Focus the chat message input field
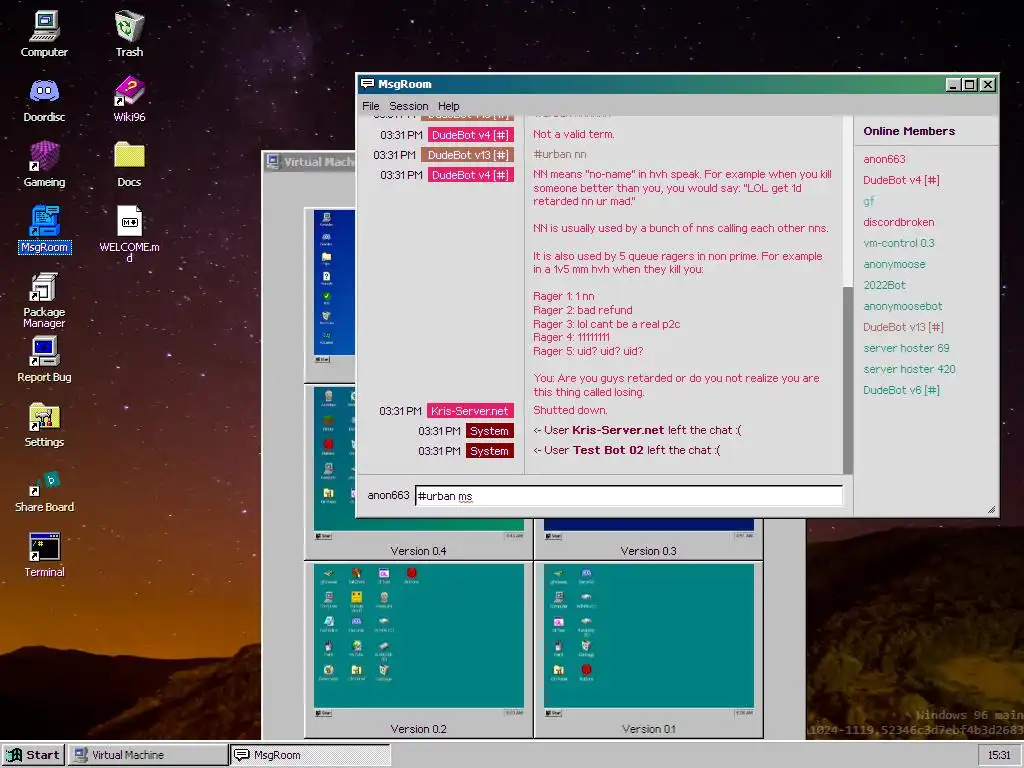This screenshot has height=768, width=1024. point(628,496)
